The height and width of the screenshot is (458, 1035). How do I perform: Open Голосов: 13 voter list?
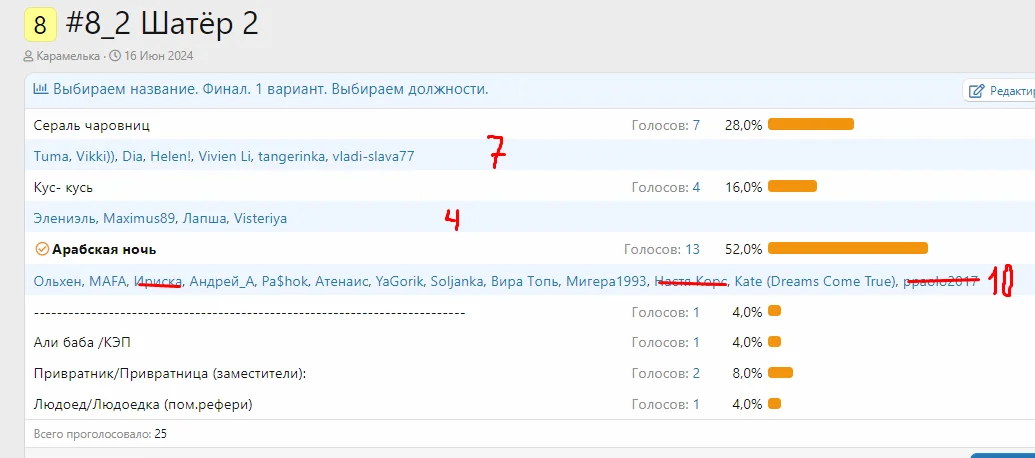(661, 249)
